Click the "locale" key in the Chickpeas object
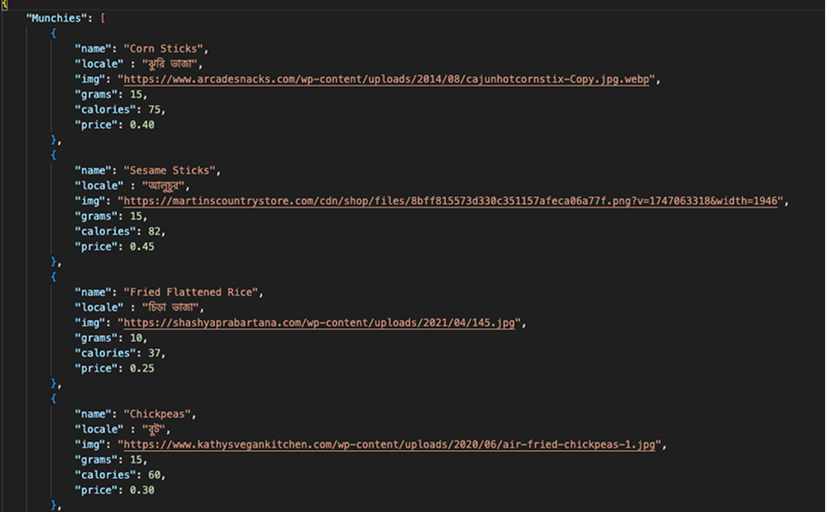 point(100,429)
